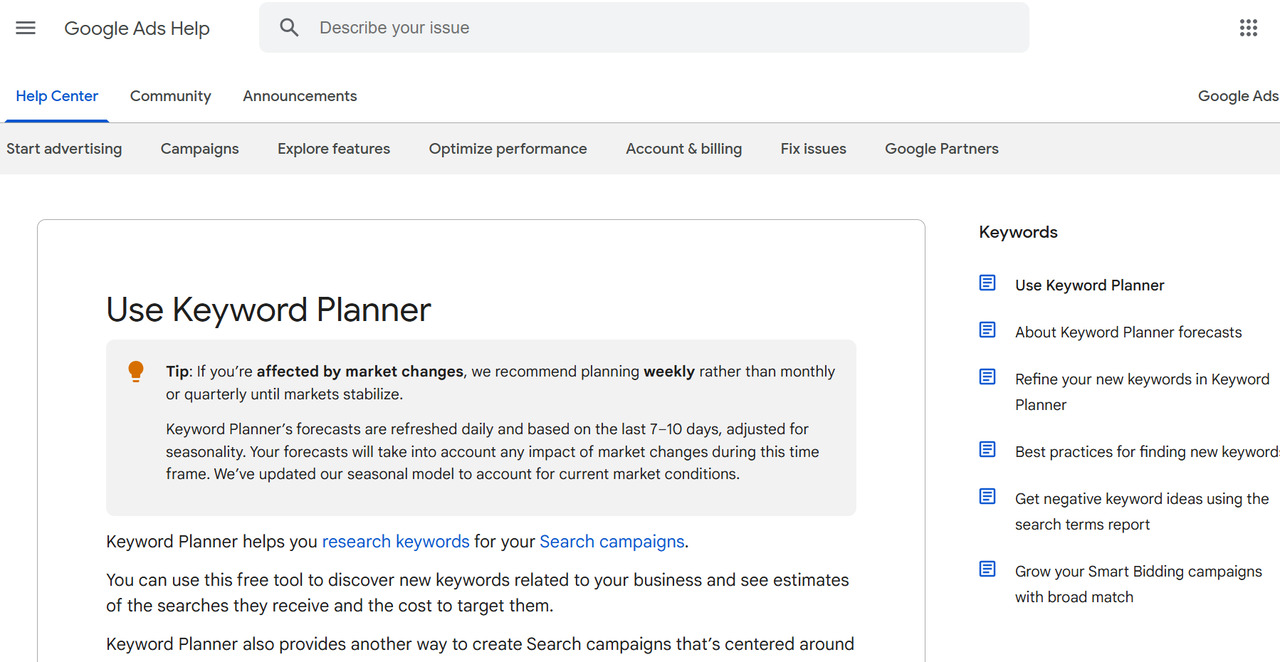This screenshot has width=1280, height=662.
Task: Open the Google Partners menu
Action: click(x=942, y=149)
